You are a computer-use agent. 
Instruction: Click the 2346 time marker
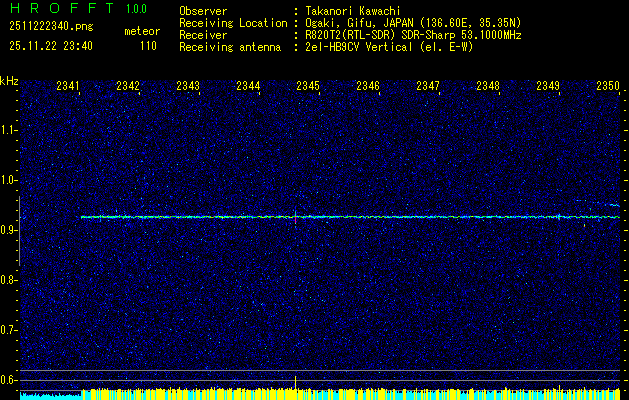pyautogui.click(x=368, y=85)
